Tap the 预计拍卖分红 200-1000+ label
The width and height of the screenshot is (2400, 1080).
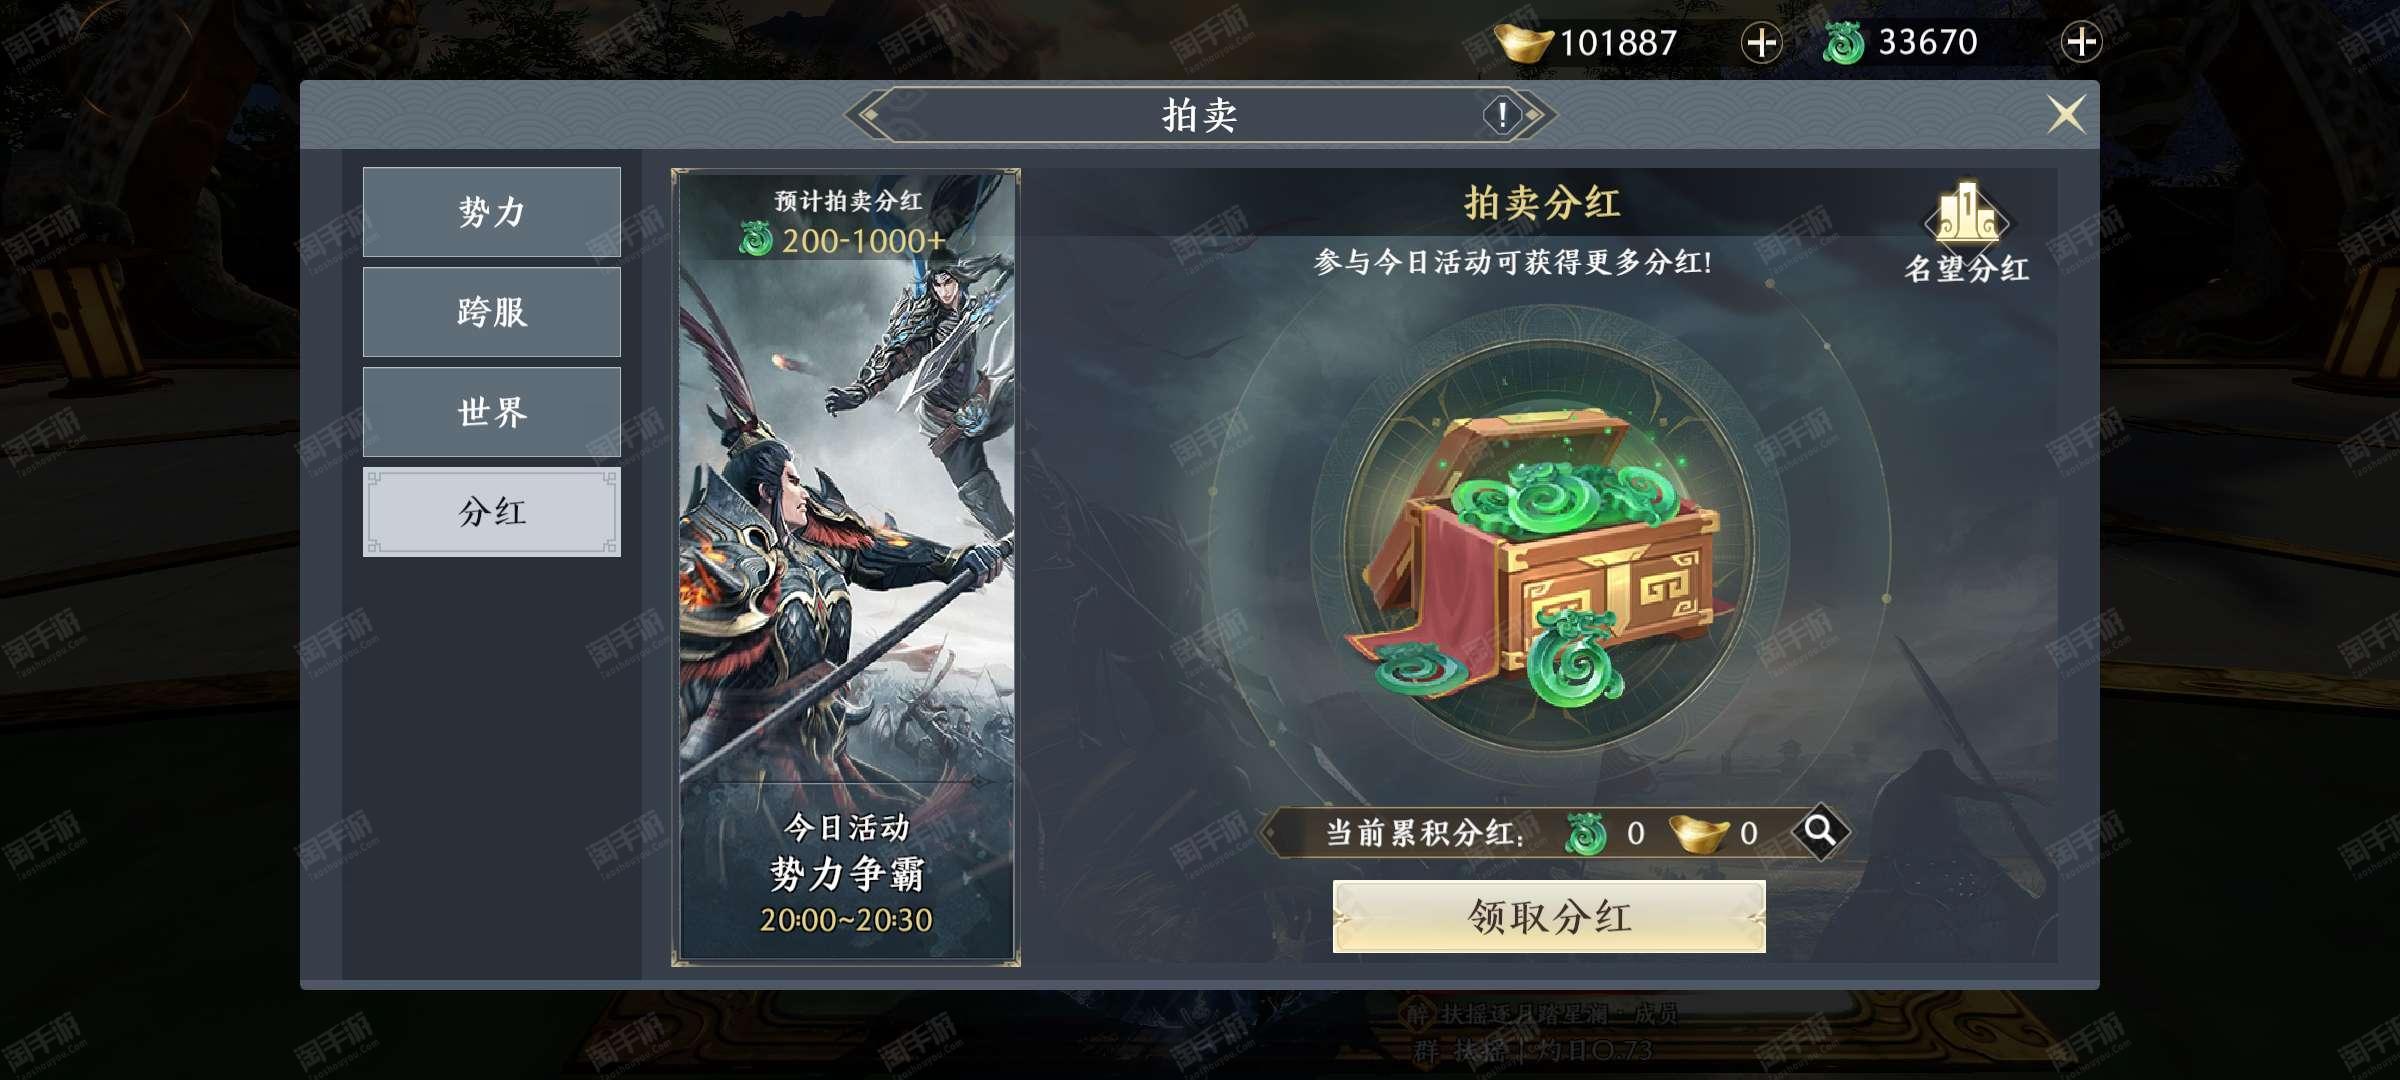[846, 222]
